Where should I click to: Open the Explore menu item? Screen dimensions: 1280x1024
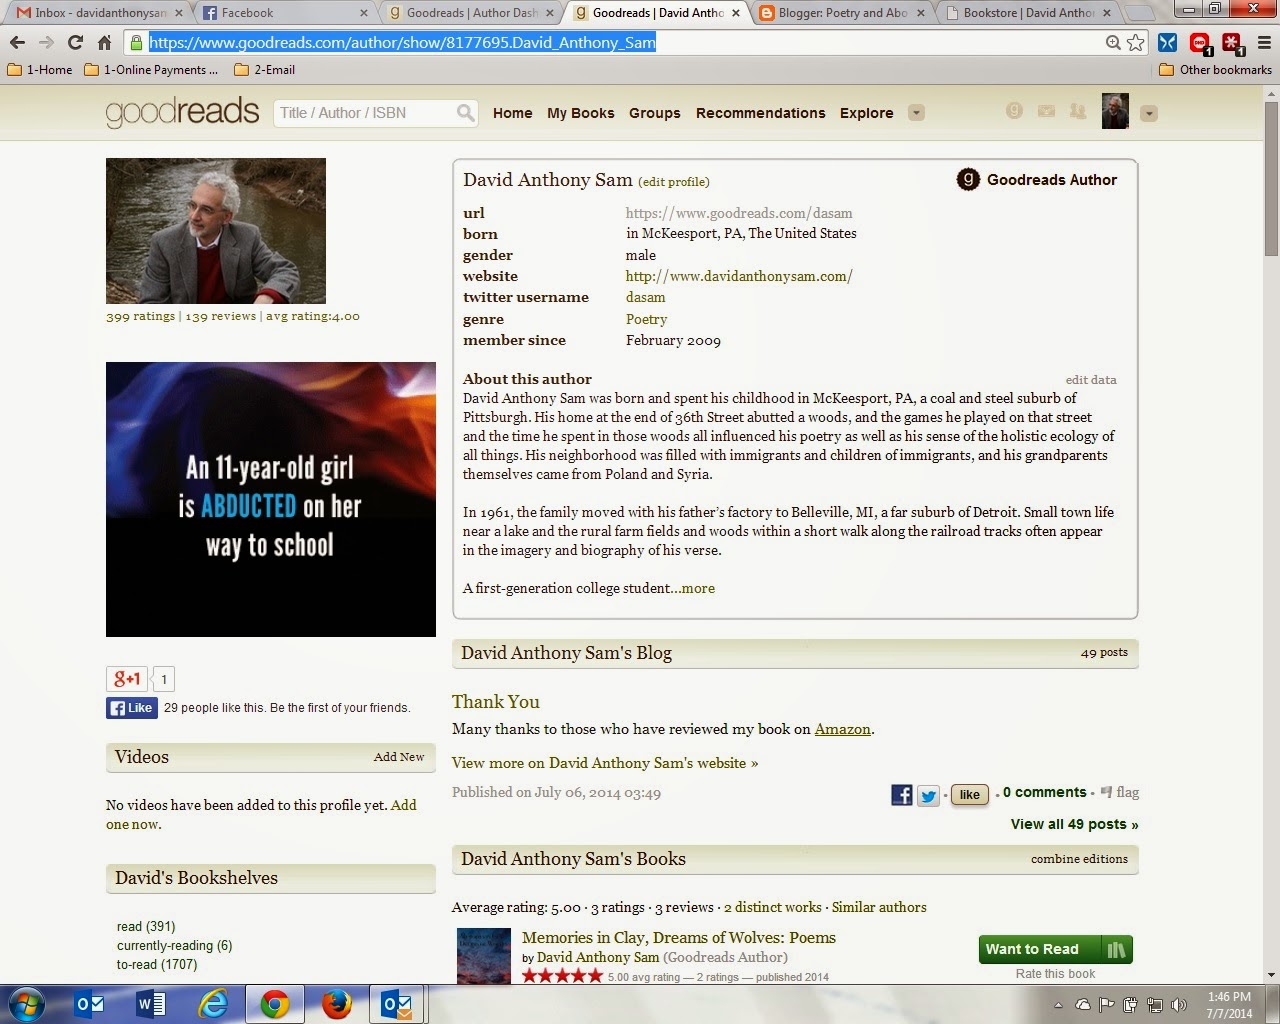[x=867, y=113]
